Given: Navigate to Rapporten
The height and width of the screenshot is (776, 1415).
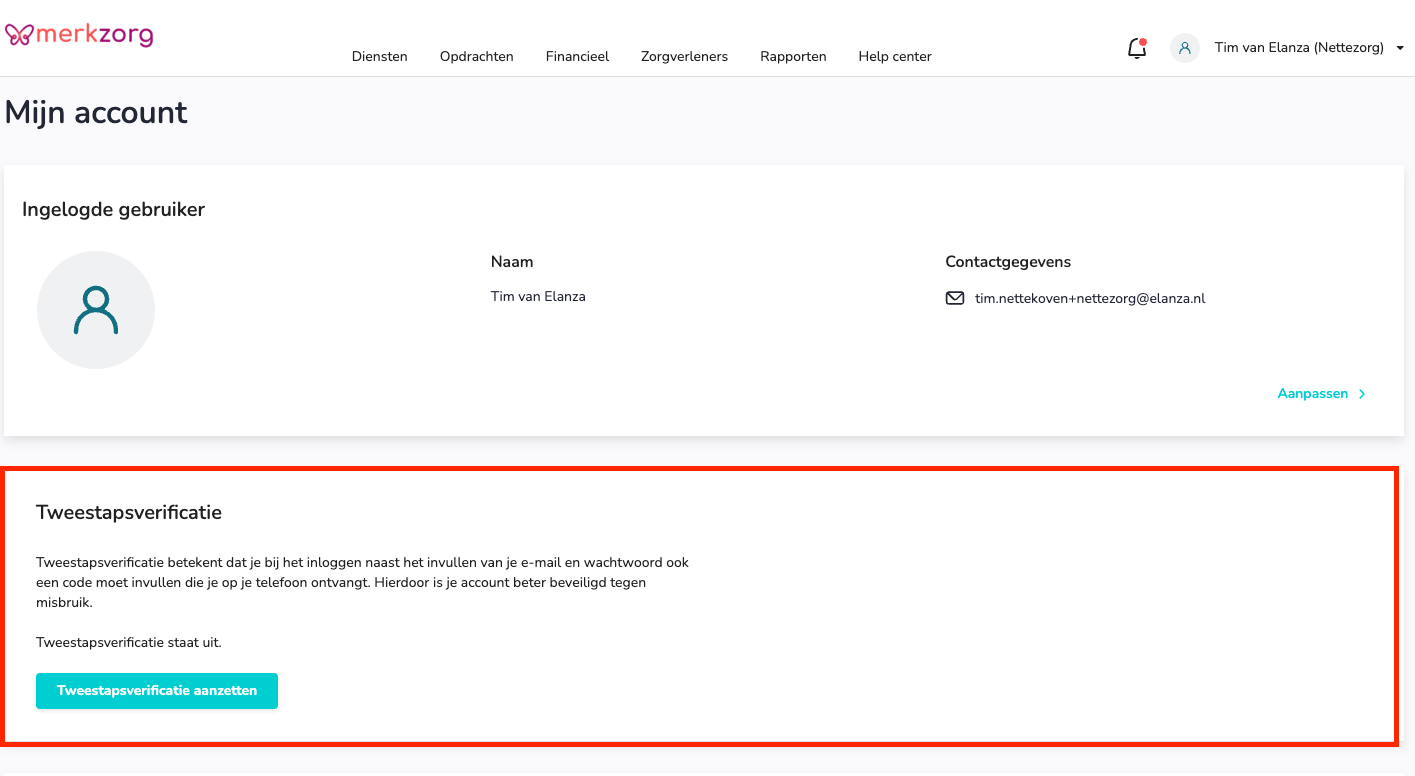Looking at the screenshot, I should (793, 57).
